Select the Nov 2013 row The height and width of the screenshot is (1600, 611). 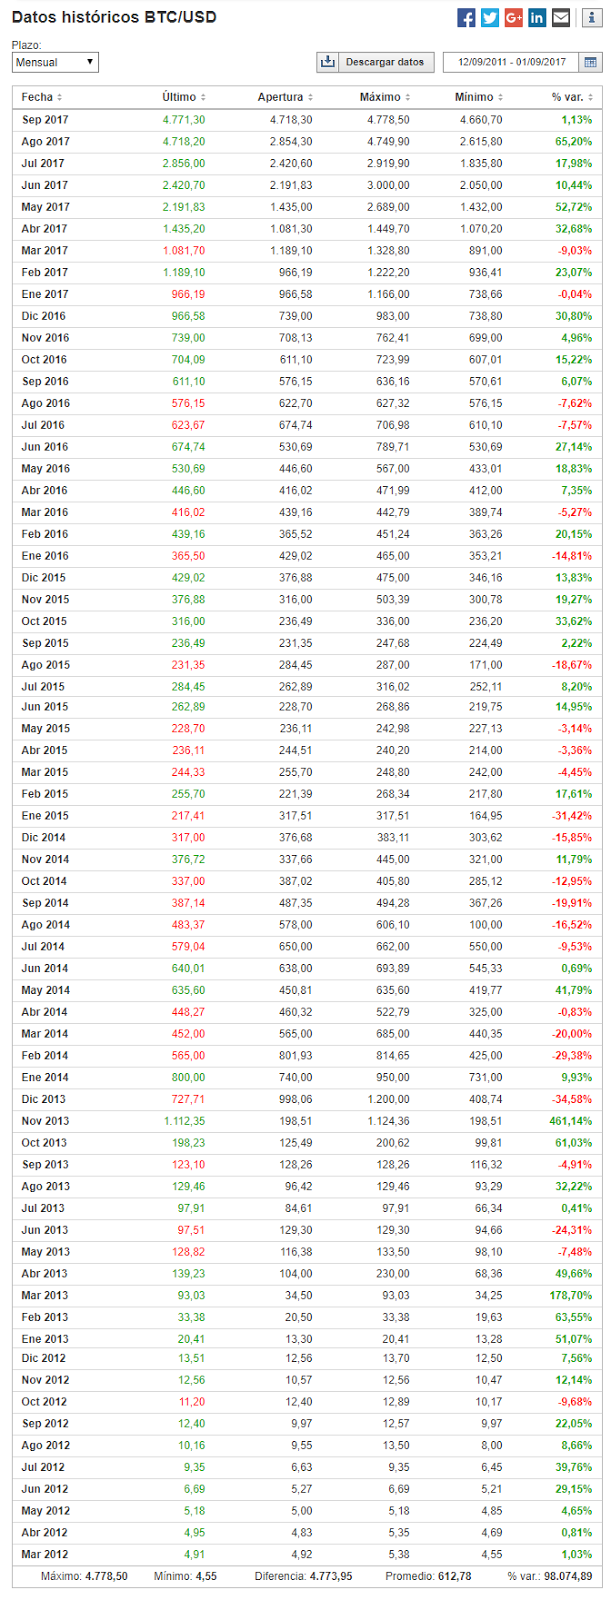coord(300,1123)
